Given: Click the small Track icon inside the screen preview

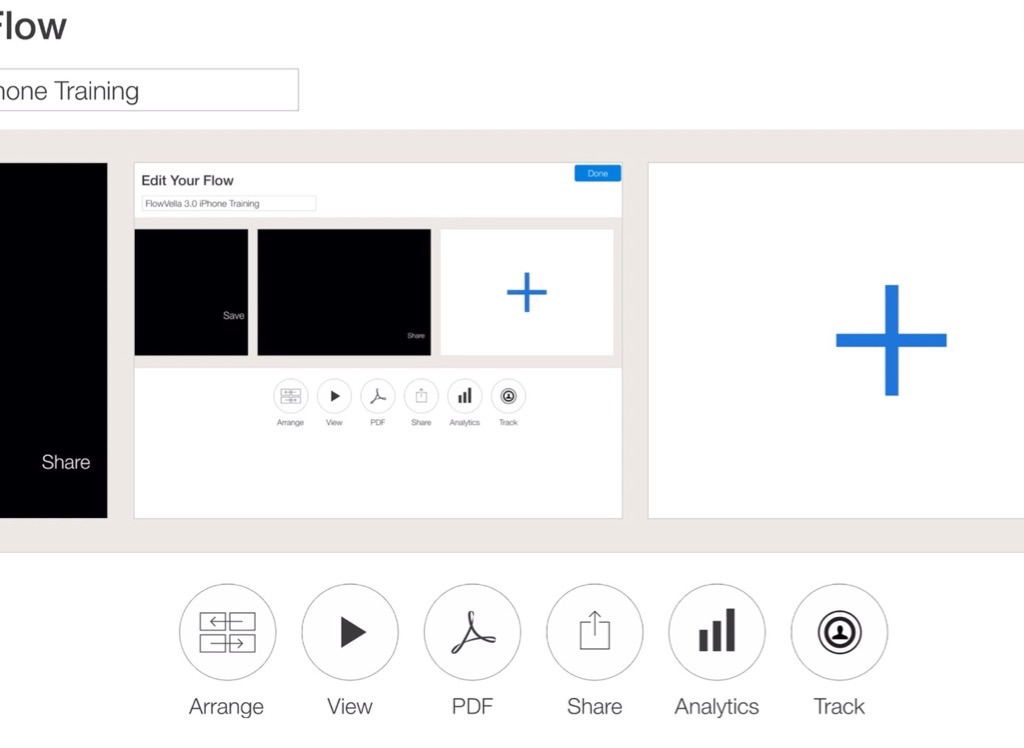Looking at the screenshot, I should point(508,396).
